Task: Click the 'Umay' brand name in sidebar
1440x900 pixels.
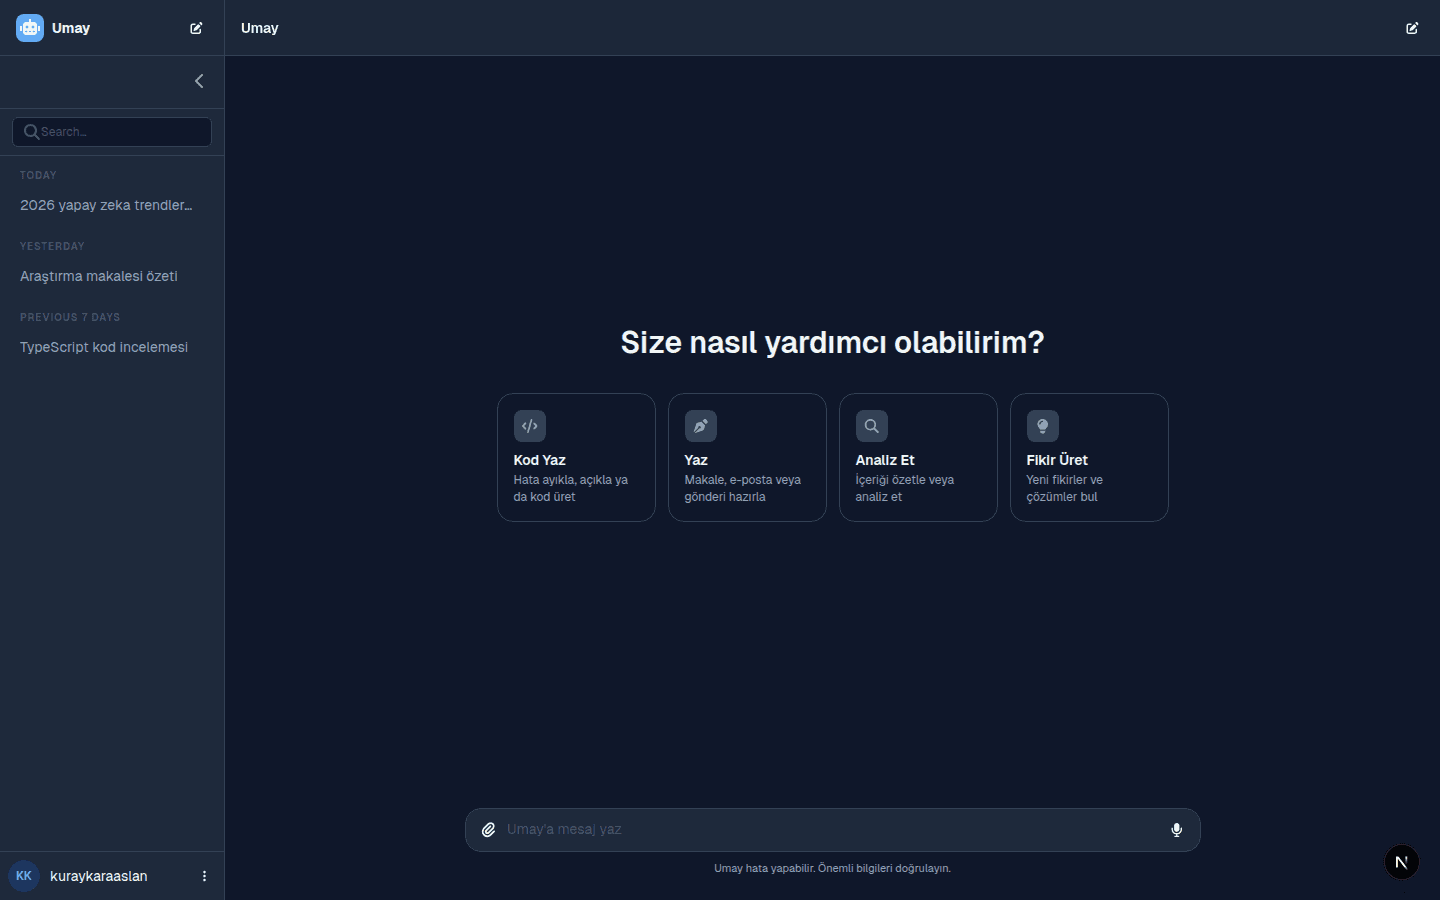Action: point(71,28)
